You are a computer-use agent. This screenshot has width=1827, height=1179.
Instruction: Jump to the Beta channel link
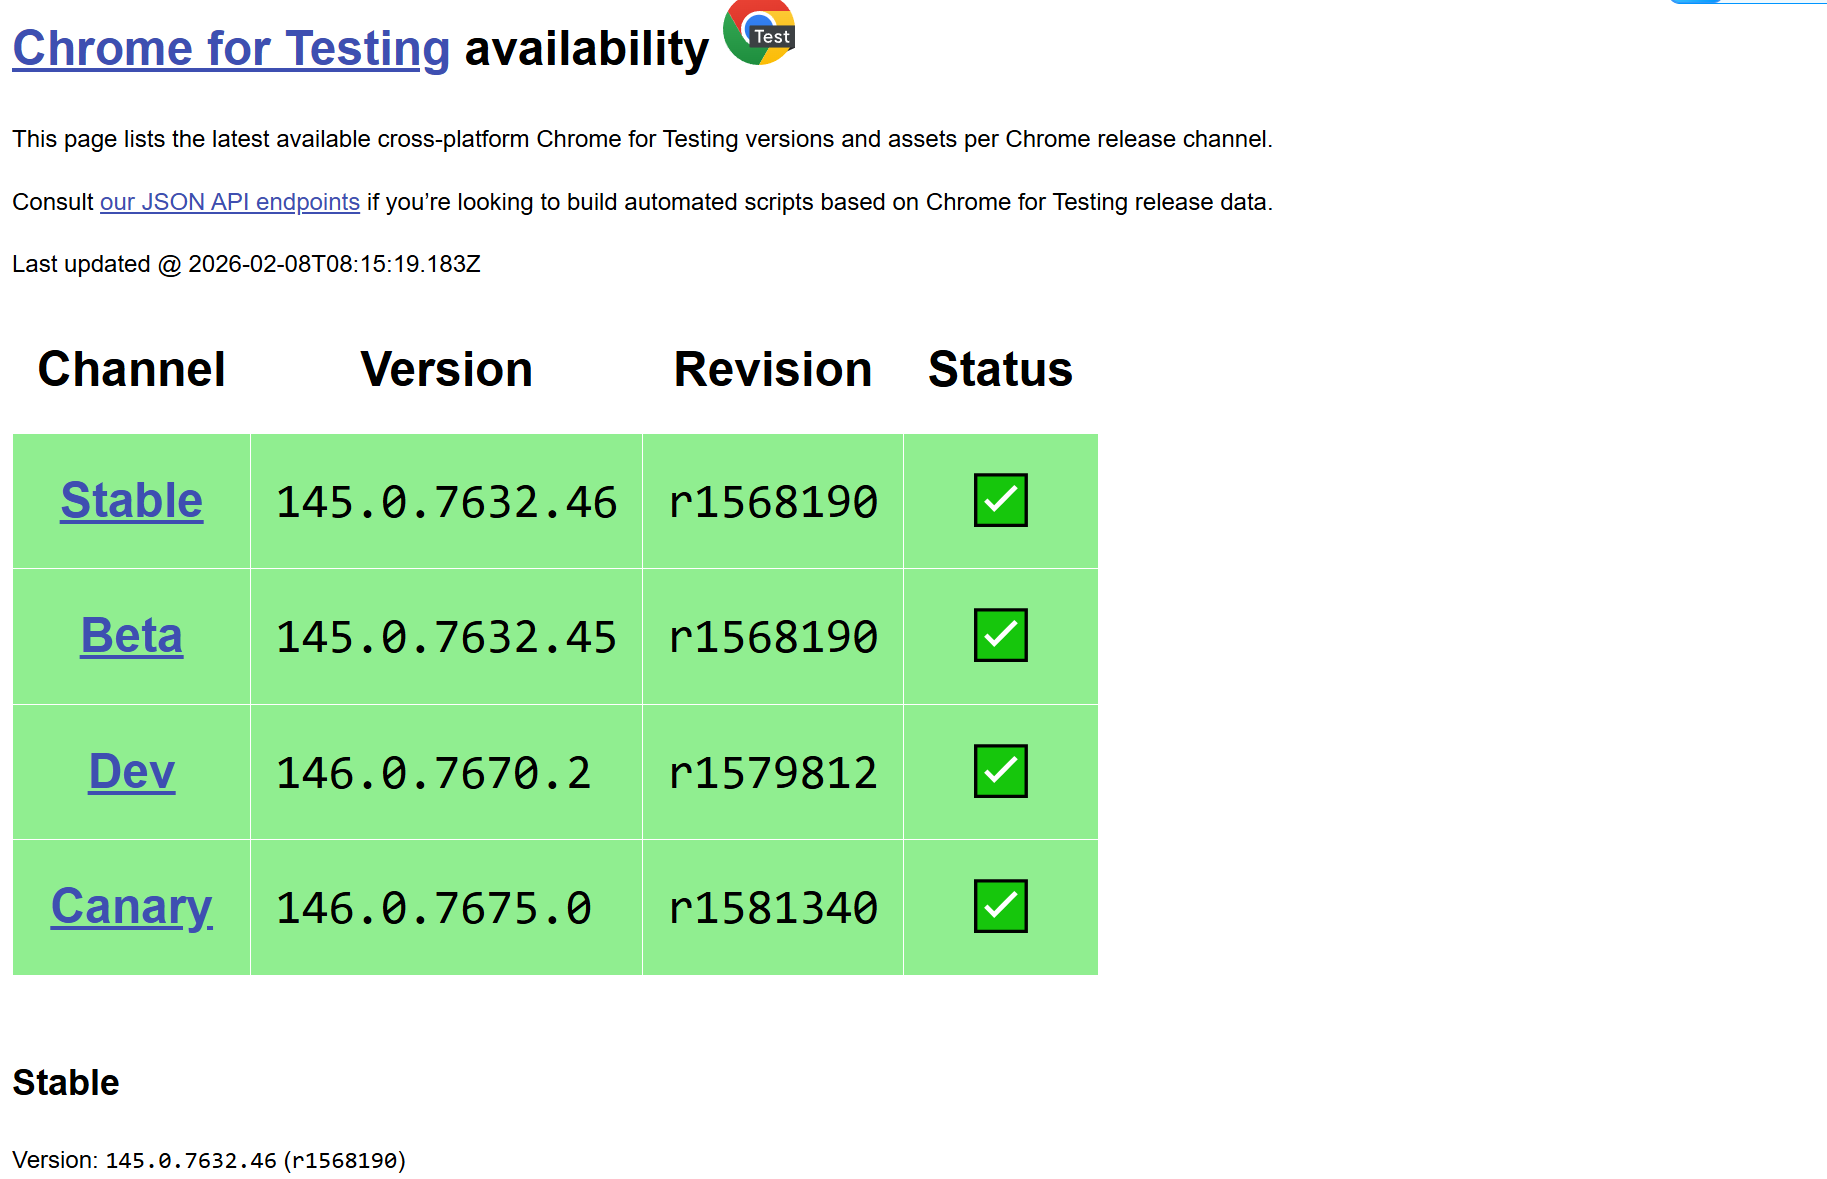coord(131,636)
